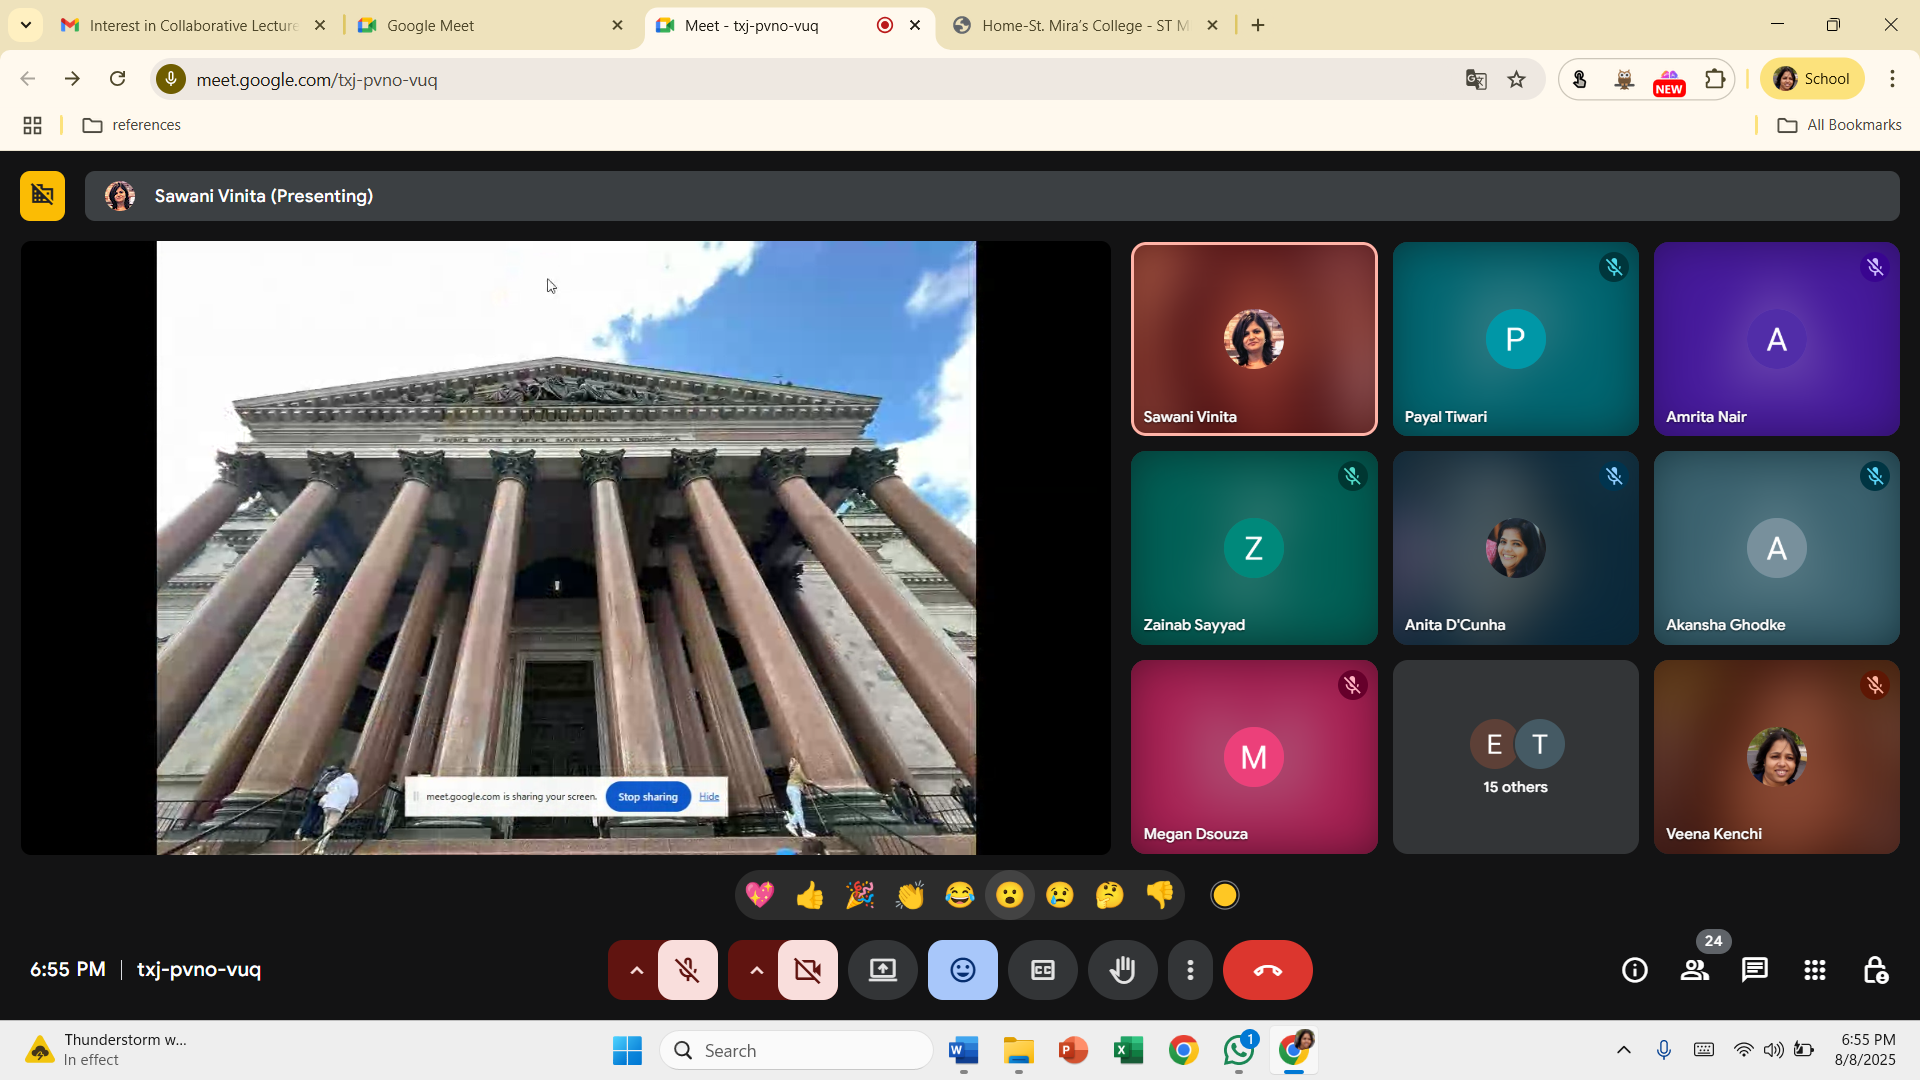Open more options three-dot menu
The width and height of the screenshot is (1920, 1080).
click(x=1190, y=970)
